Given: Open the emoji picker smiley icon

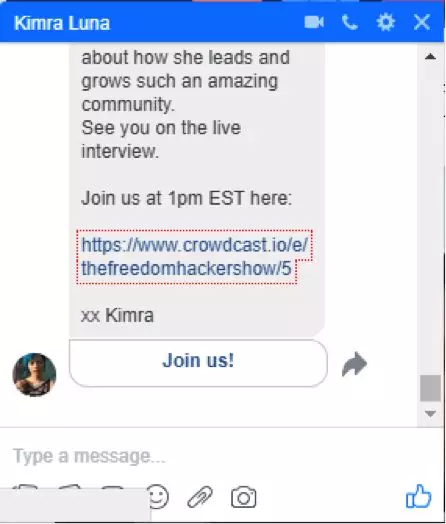Looking at the screenshot, I should (x=158, y=497).
